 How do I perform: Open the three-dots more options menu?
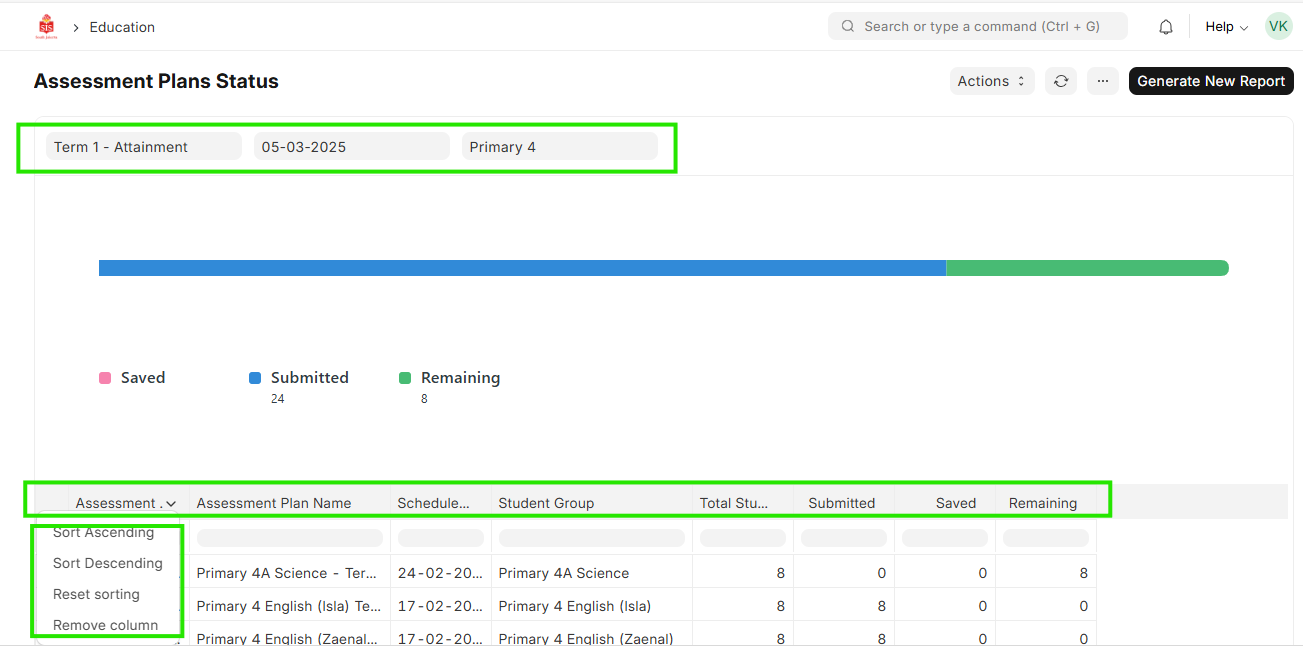[x=1102, y=81]
